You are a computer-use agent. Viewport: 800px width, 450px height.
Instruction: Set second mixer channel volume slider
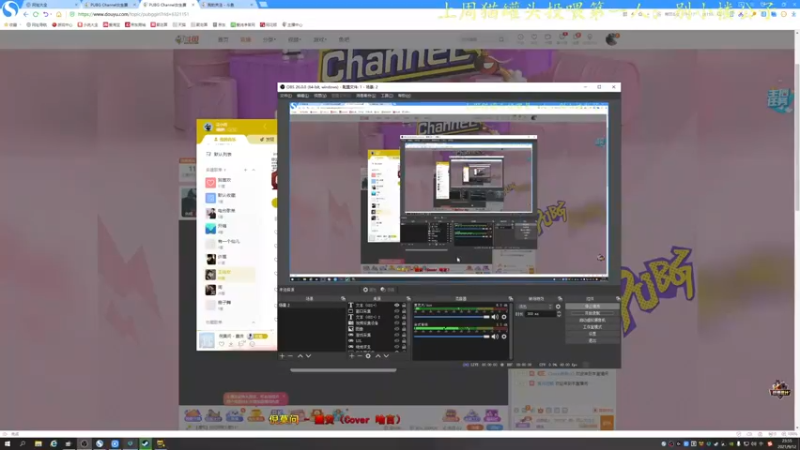(x=452, y=337)
